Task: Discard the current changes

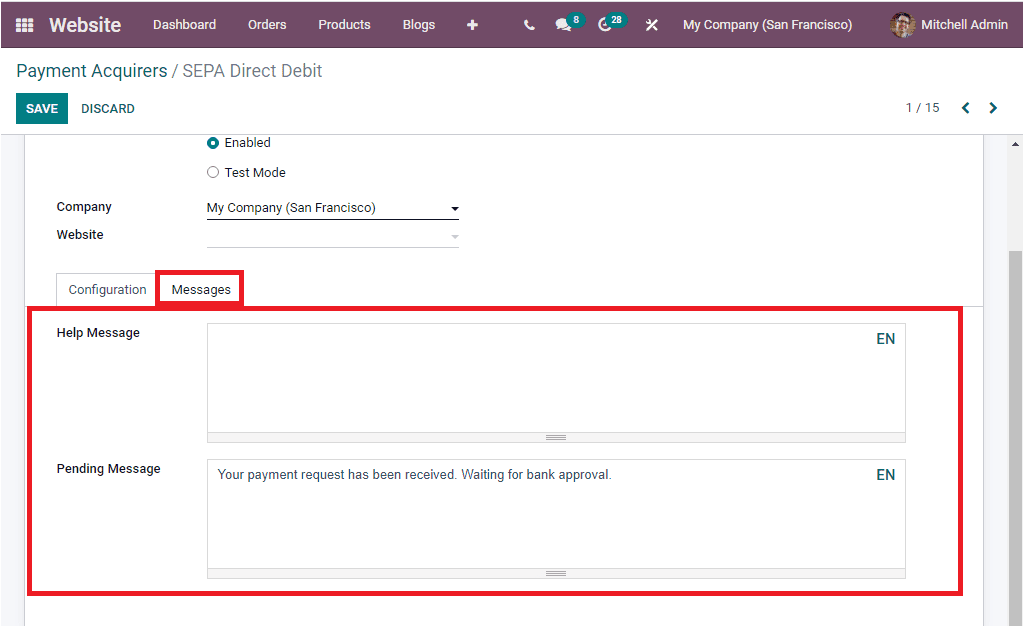Action: 107,108
